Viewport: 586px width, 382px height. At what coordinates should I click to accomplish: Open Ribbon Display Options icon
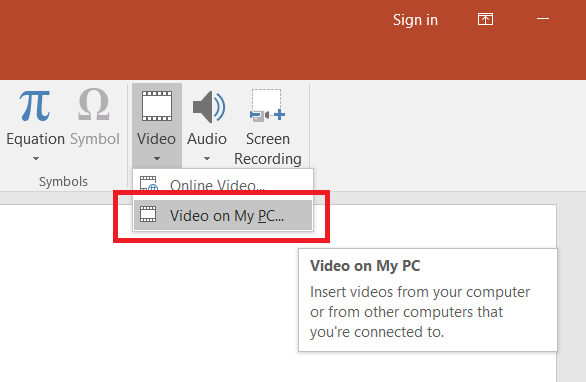tap(485, 19)
